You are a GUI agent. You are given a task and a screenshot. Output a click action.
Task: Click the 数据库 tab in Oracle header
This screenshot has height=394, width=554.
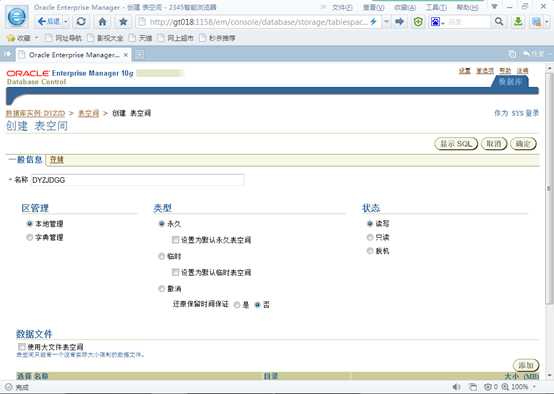coord(510,82)
